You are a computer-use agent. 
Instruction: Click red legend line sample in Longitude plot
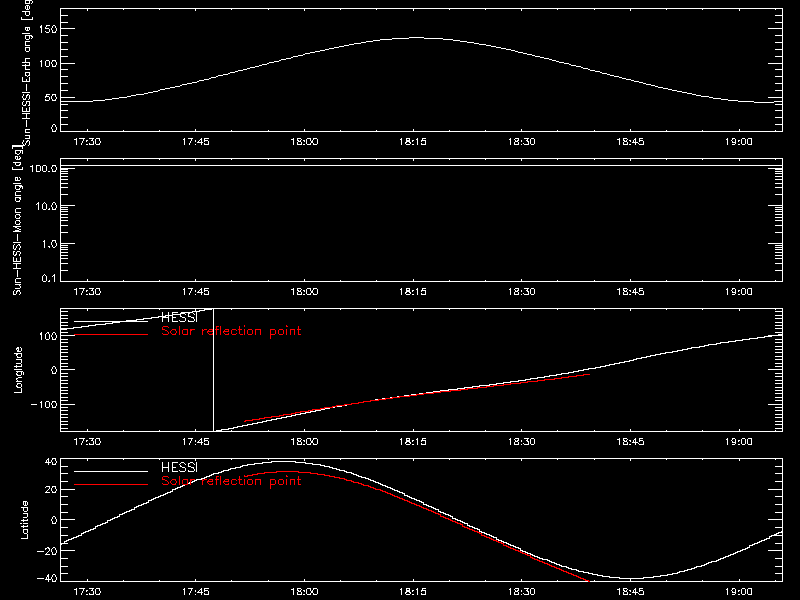(111, 335)
